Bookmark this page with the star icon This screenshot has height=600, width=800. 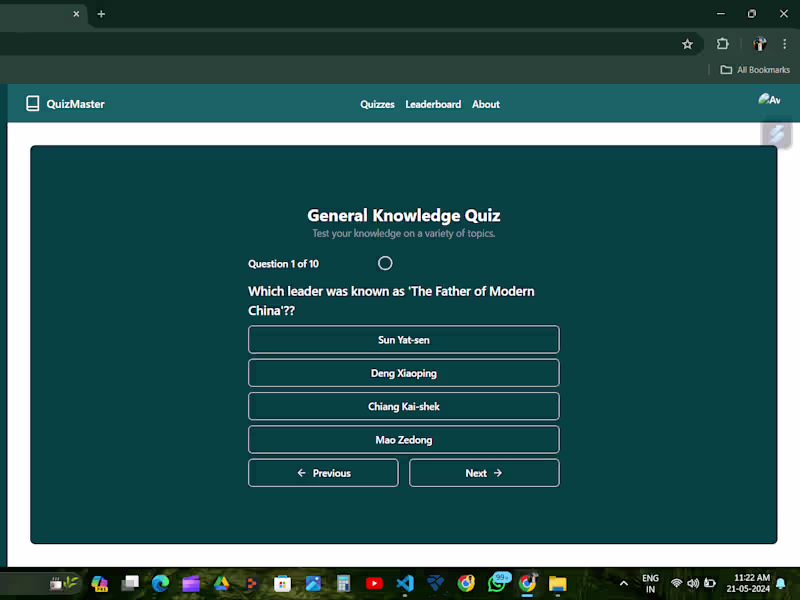(687, 44)
